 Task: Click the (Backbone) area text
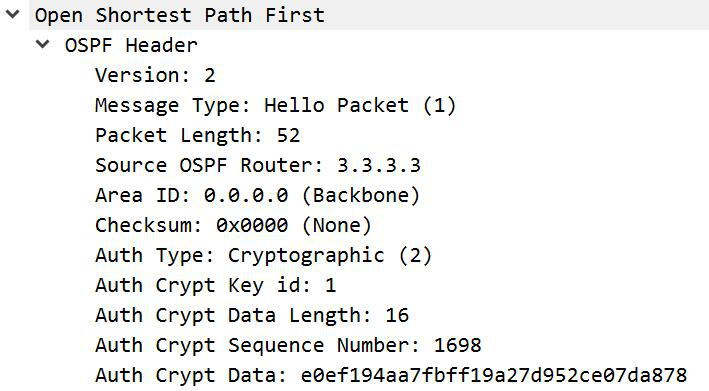click(x=361, y=196)
